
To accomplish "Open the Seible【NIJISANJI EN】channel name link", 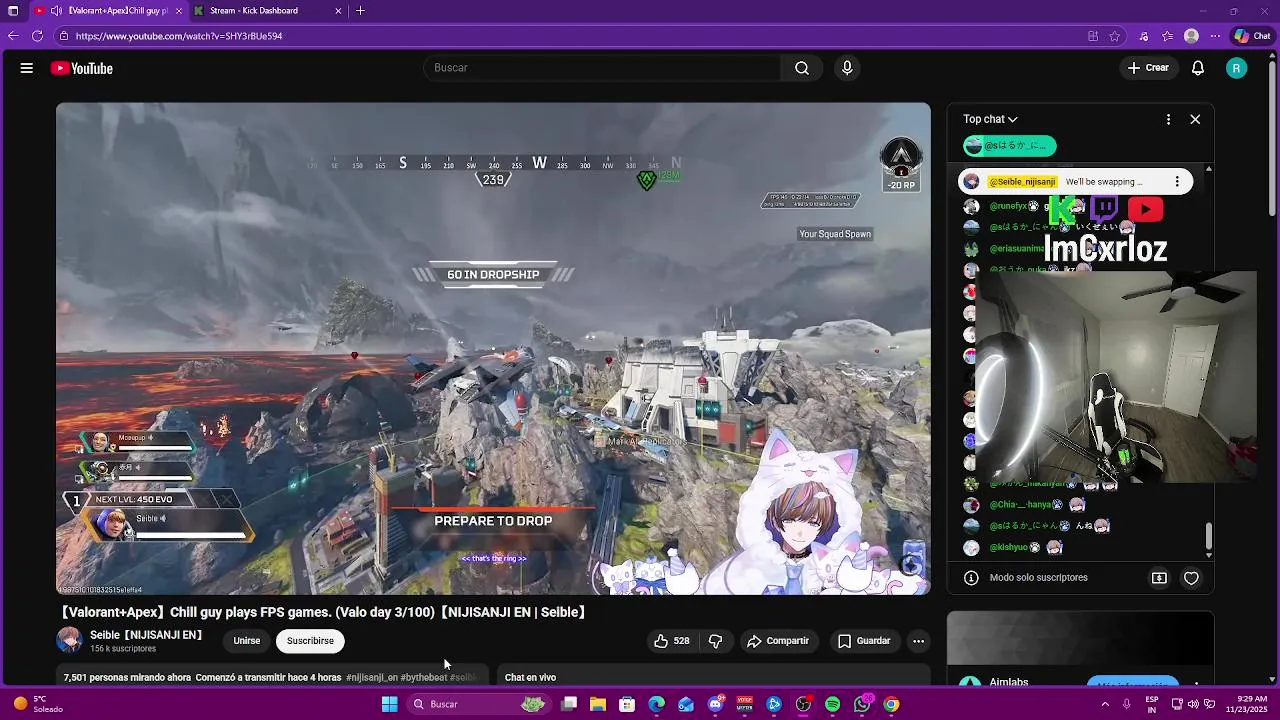I will (x=146, y=635).
